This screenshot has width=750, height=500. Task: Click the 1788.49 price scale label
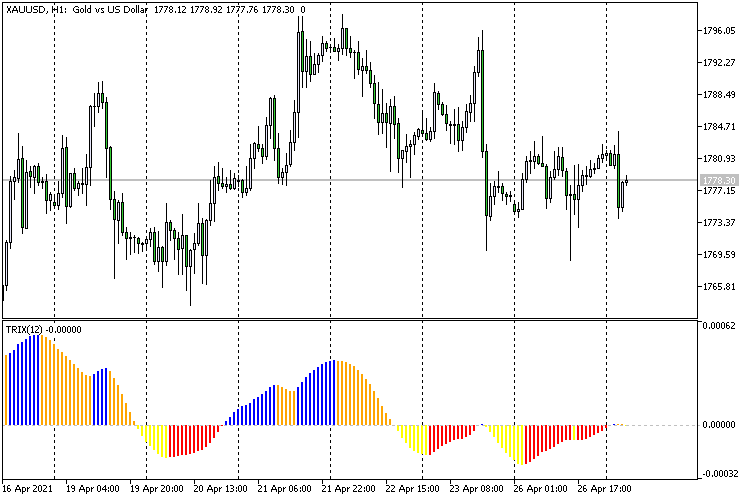tap(719, 95)
